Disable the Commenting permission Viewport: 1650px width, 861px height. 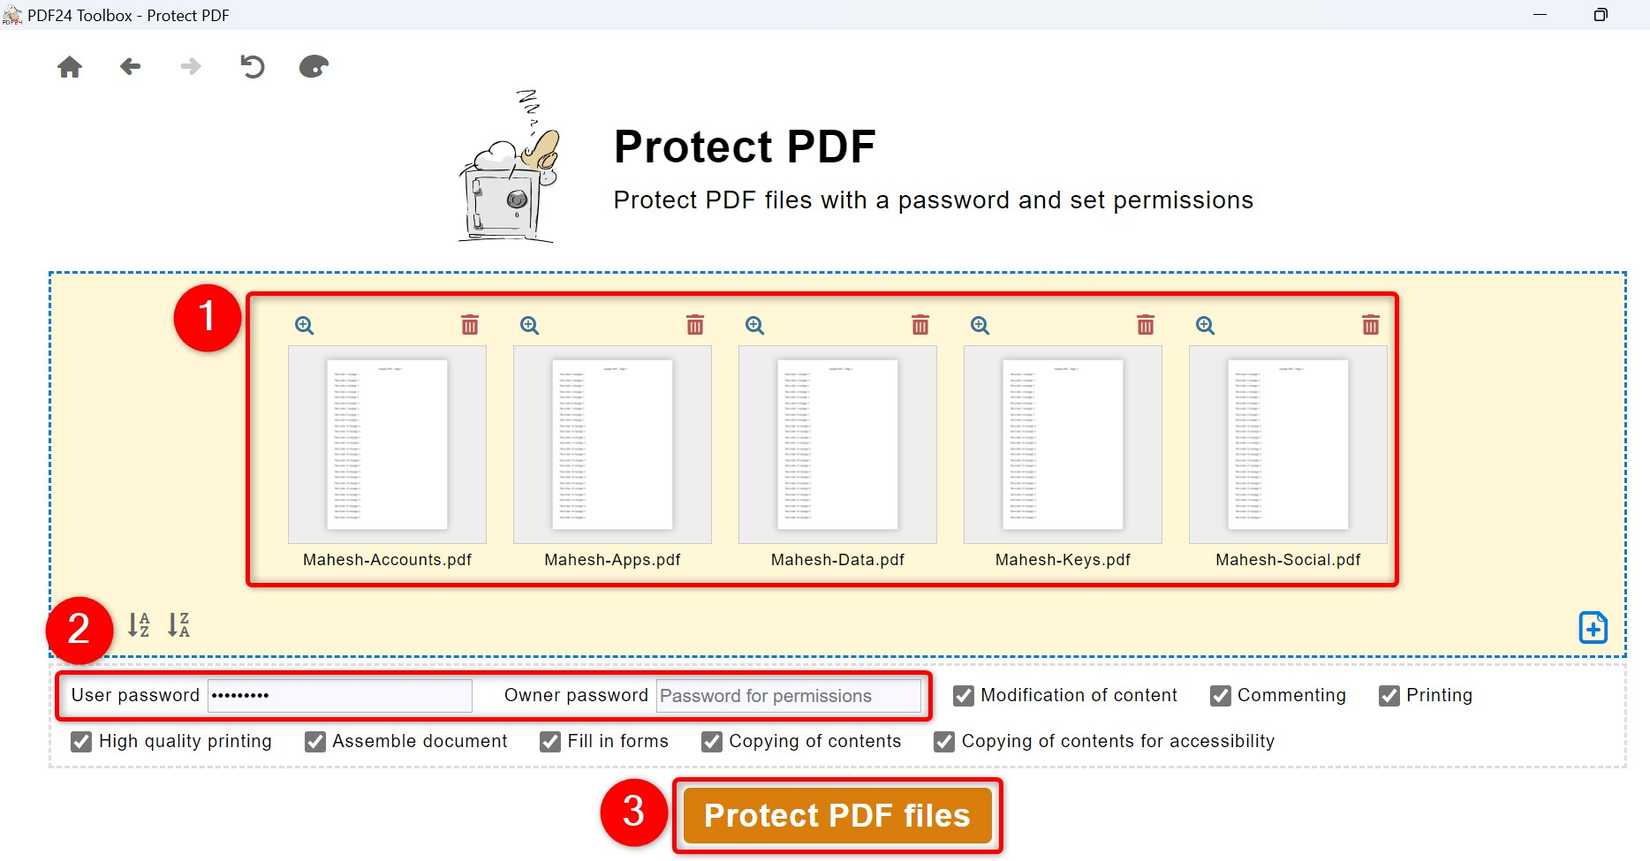coord(1220,695)
